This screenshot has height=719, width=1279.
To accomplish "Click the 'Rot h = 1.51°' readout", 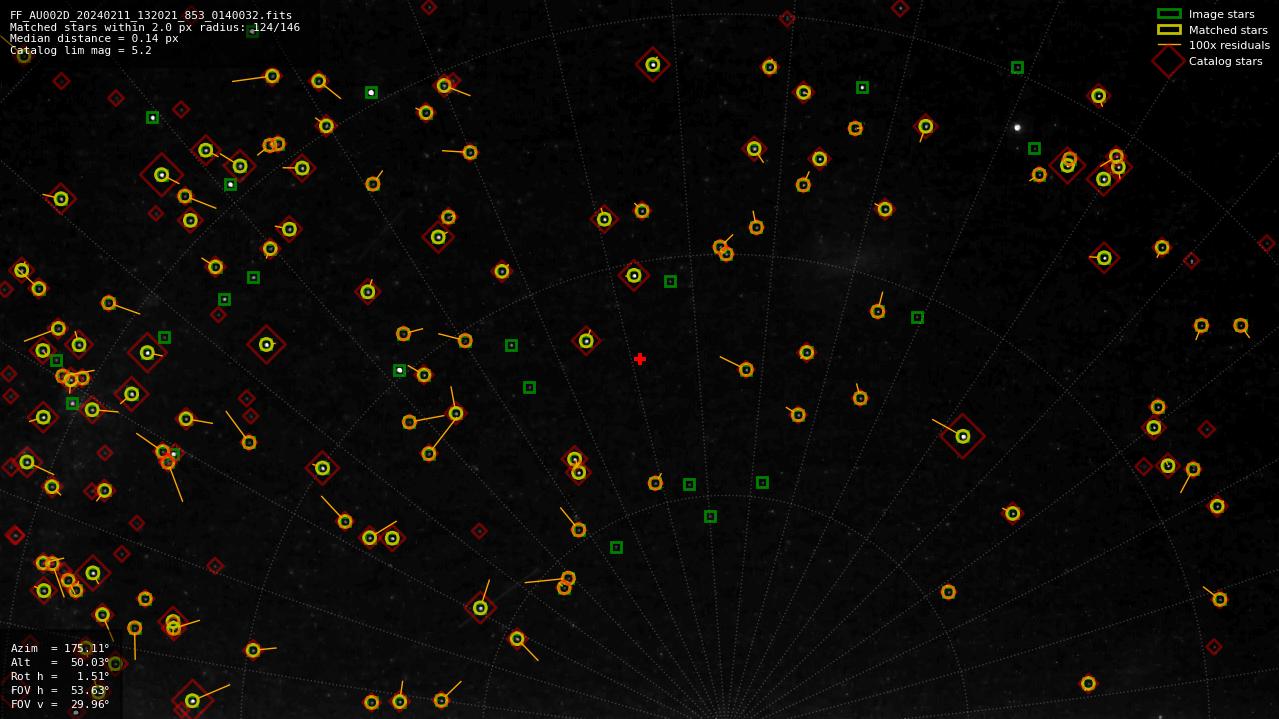I will (60, 676).
